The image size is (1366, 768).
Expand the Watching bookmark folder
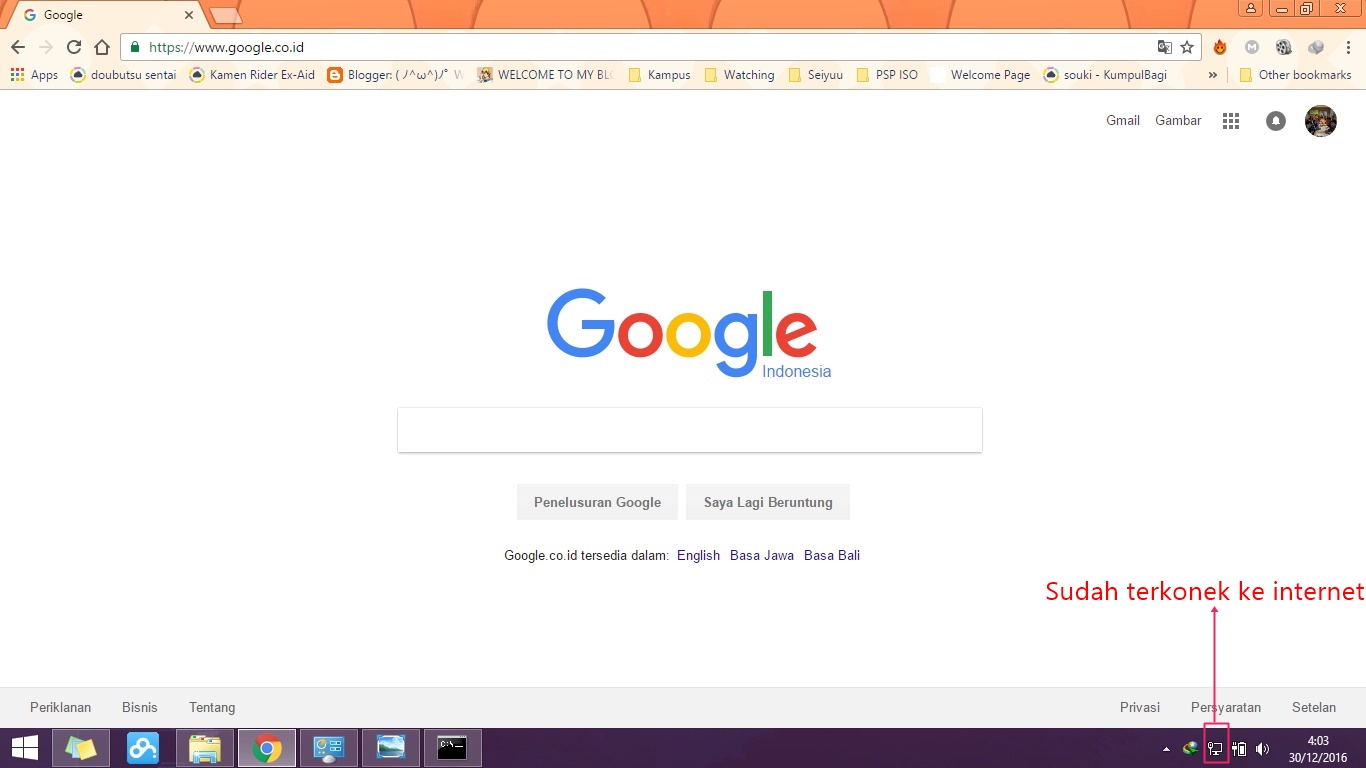[x=739, y=75]
